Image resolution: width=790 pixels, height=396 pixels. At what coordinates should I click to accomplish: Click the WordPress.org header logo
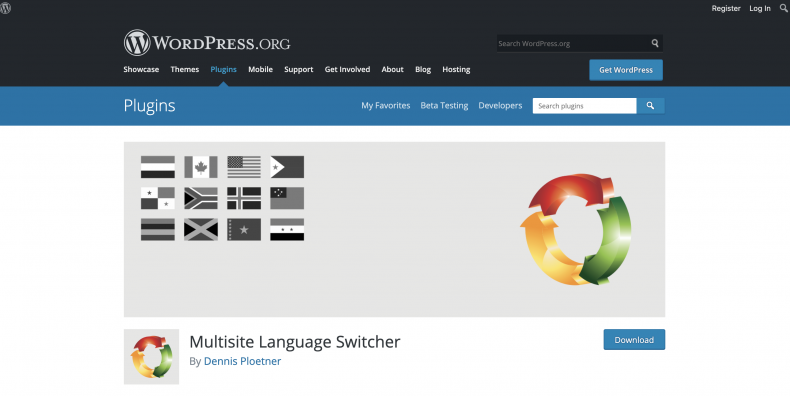207,43
